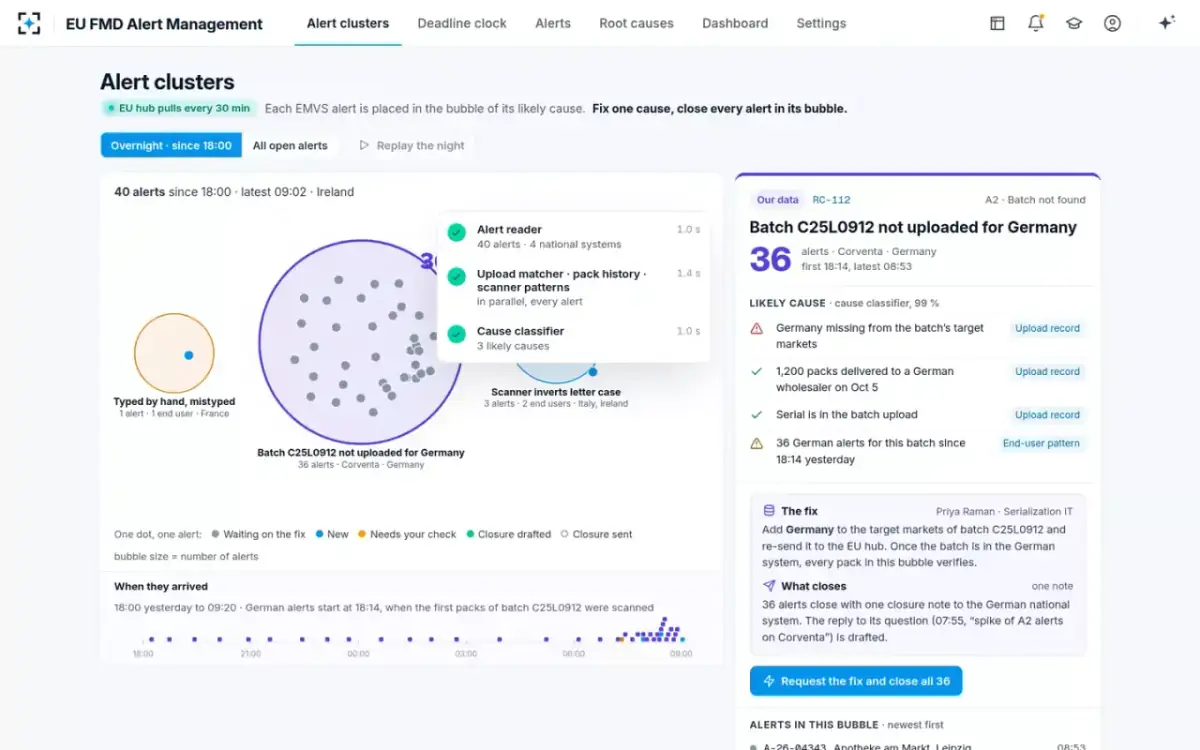1200x750 pixels.
Task: Open Upload record for 1,200 packs row
Action: [x=1047, y=371]
